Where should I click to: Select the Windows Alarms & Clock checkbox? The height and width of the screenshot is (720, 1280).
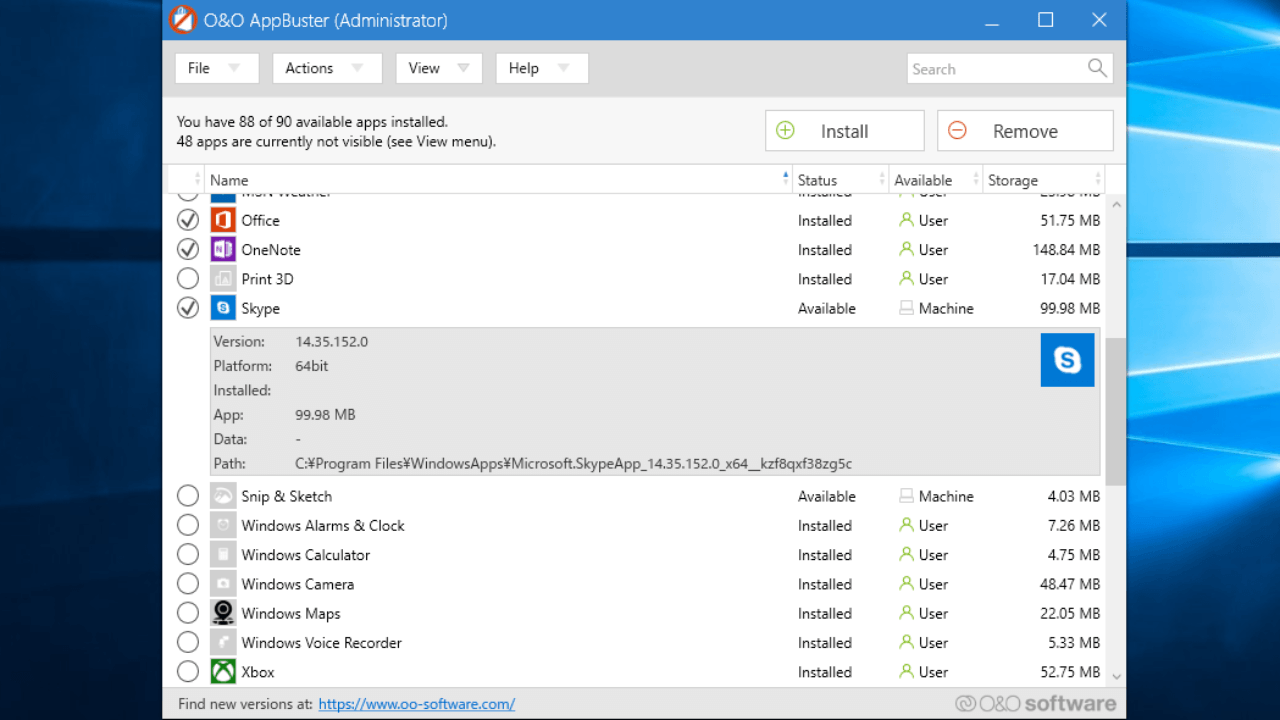pos(188,525)
